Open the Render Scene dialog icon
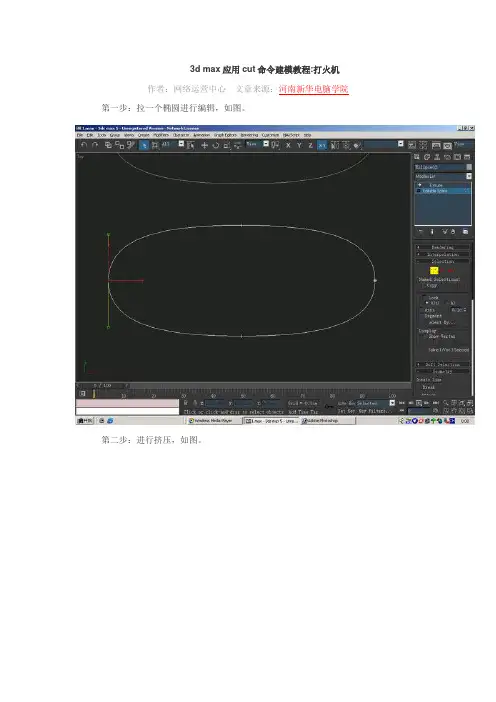The width and height of the screenshot is (496, 702). [x=436, y=145]
